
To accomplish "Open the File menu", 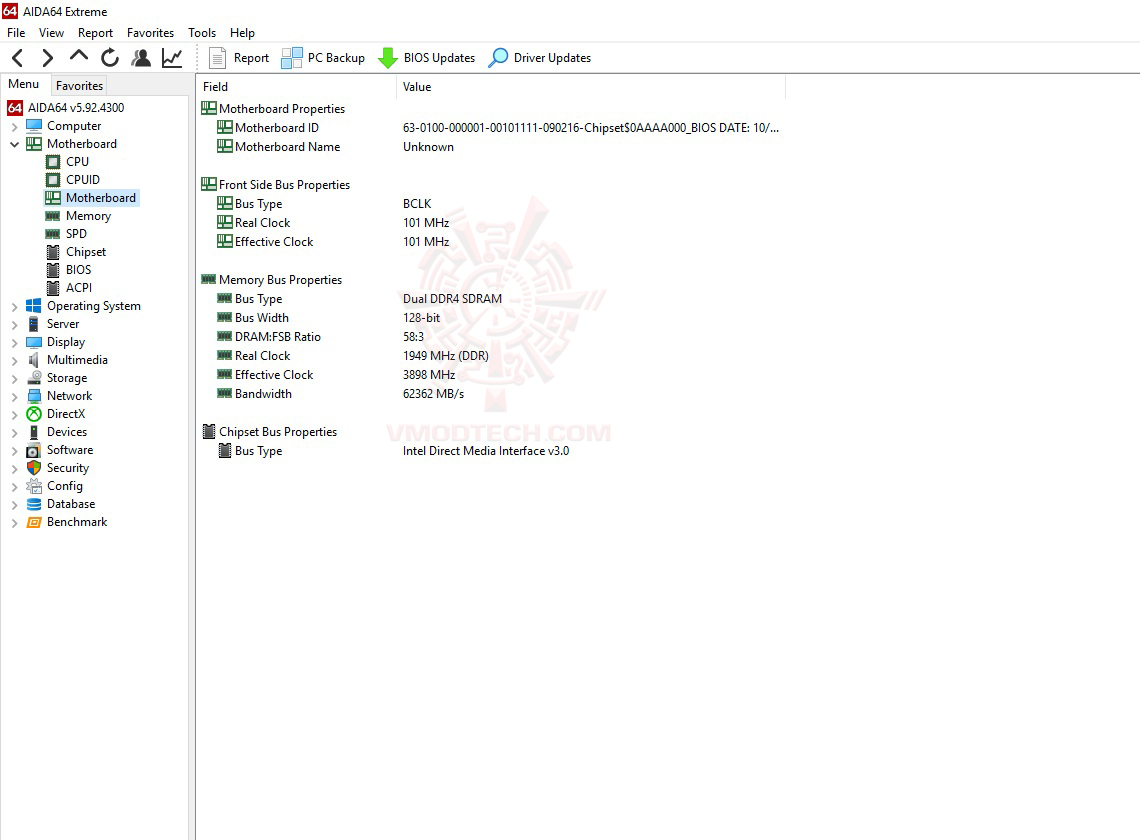I will coord(16,33).
